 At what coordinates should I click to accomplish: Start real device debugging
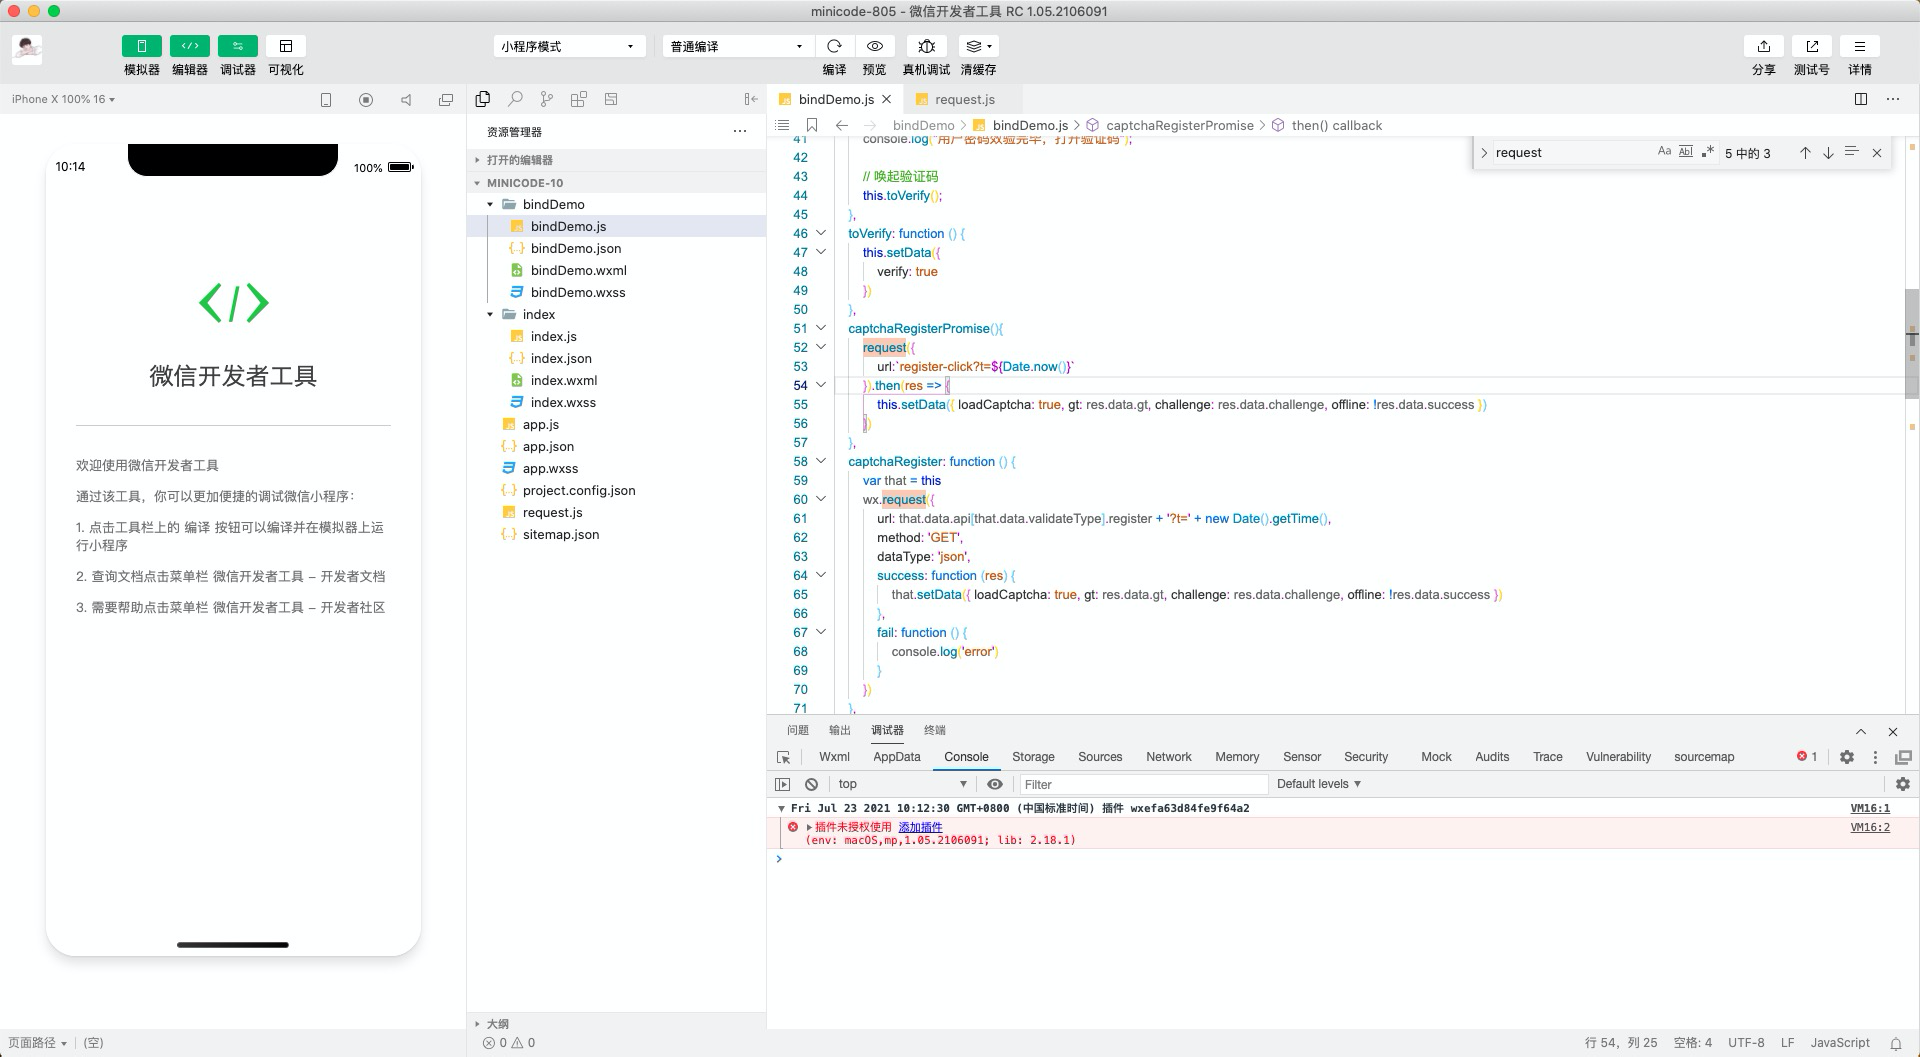point(926,46)
